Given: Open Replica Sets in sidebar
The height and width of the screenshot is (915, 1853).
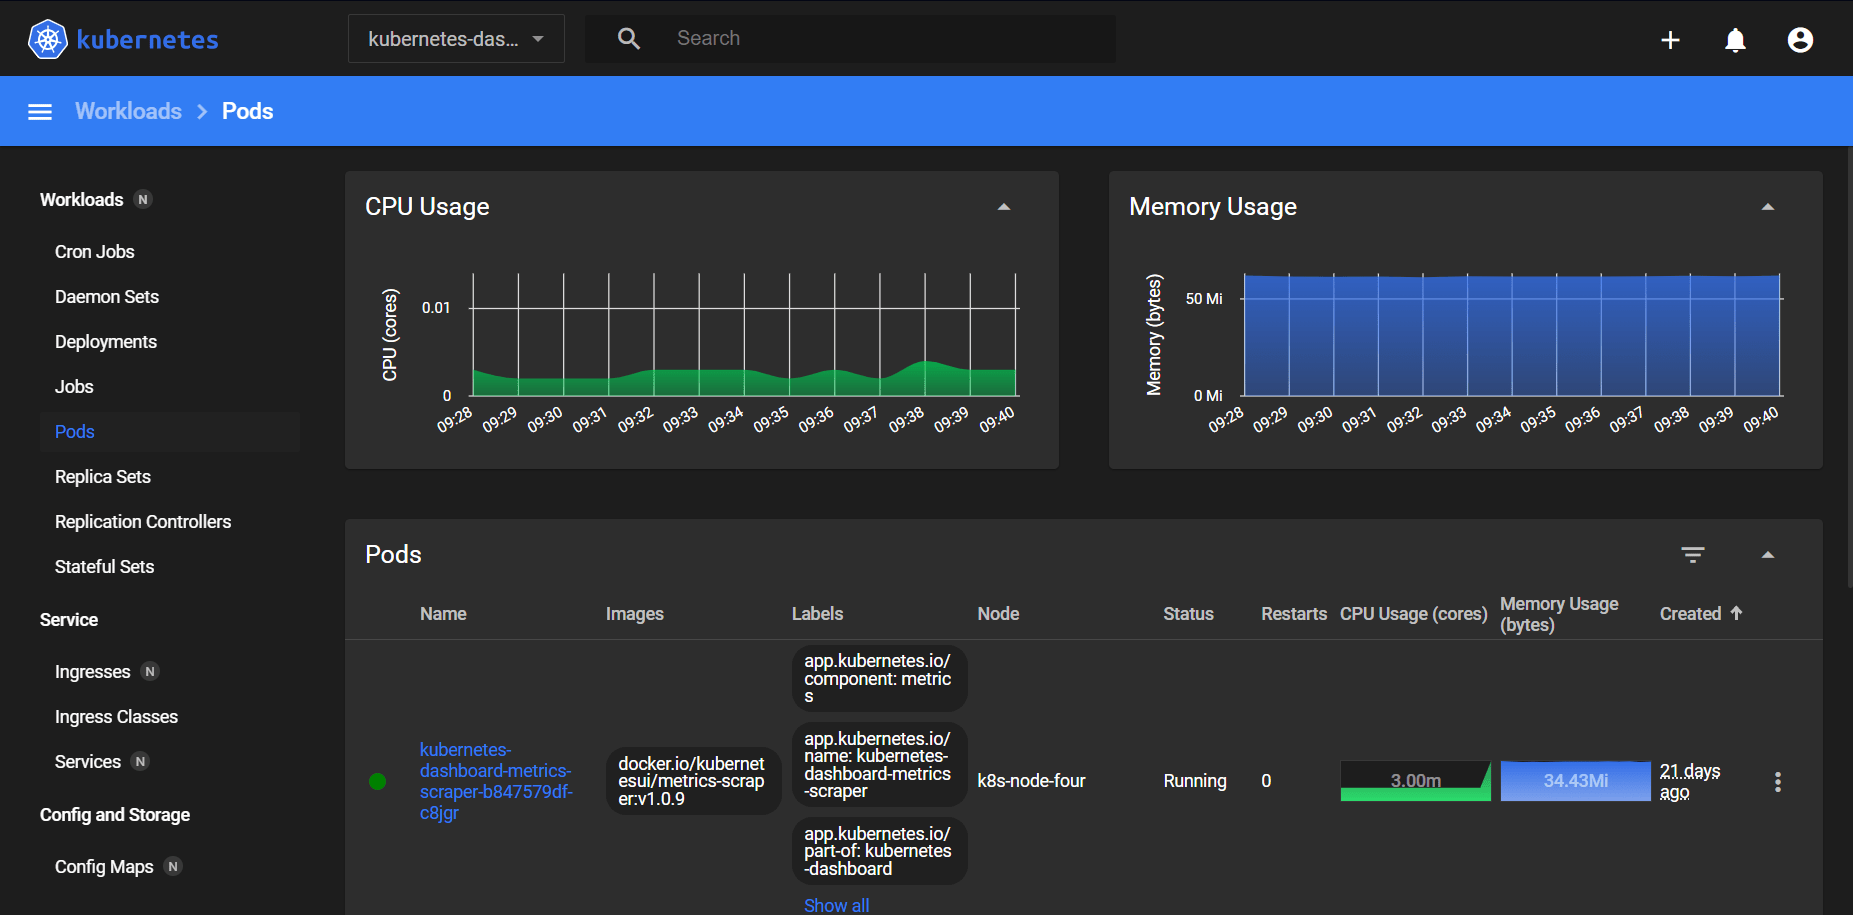Looking at the screenshot, I should pos(103,477).
